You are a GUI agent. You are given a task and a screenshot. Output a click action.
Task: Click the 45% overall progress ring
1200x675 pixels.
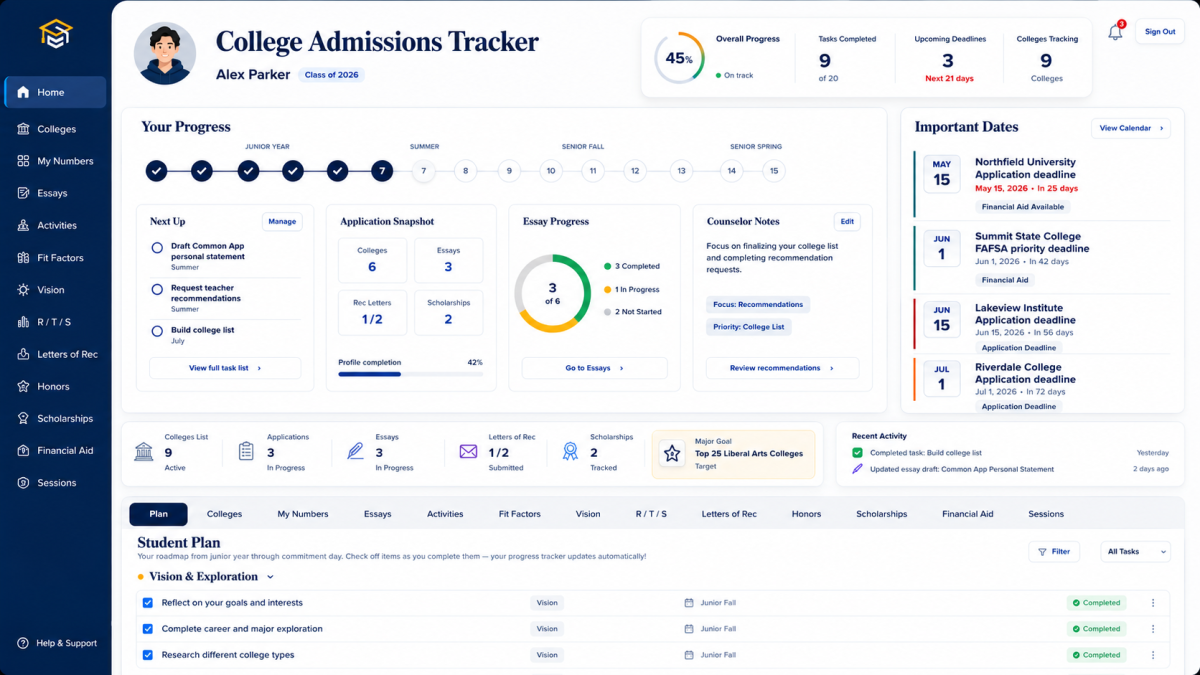(679, 59)
